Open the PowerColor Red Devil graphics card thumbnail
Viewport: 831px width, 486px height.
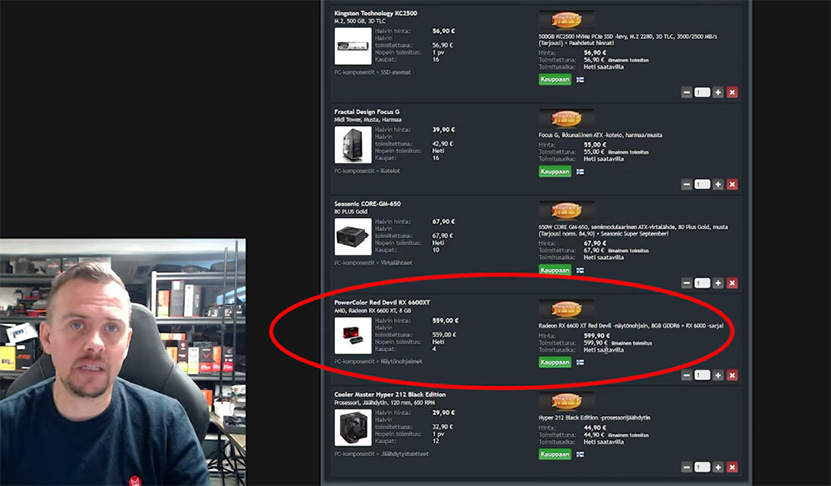353,335
